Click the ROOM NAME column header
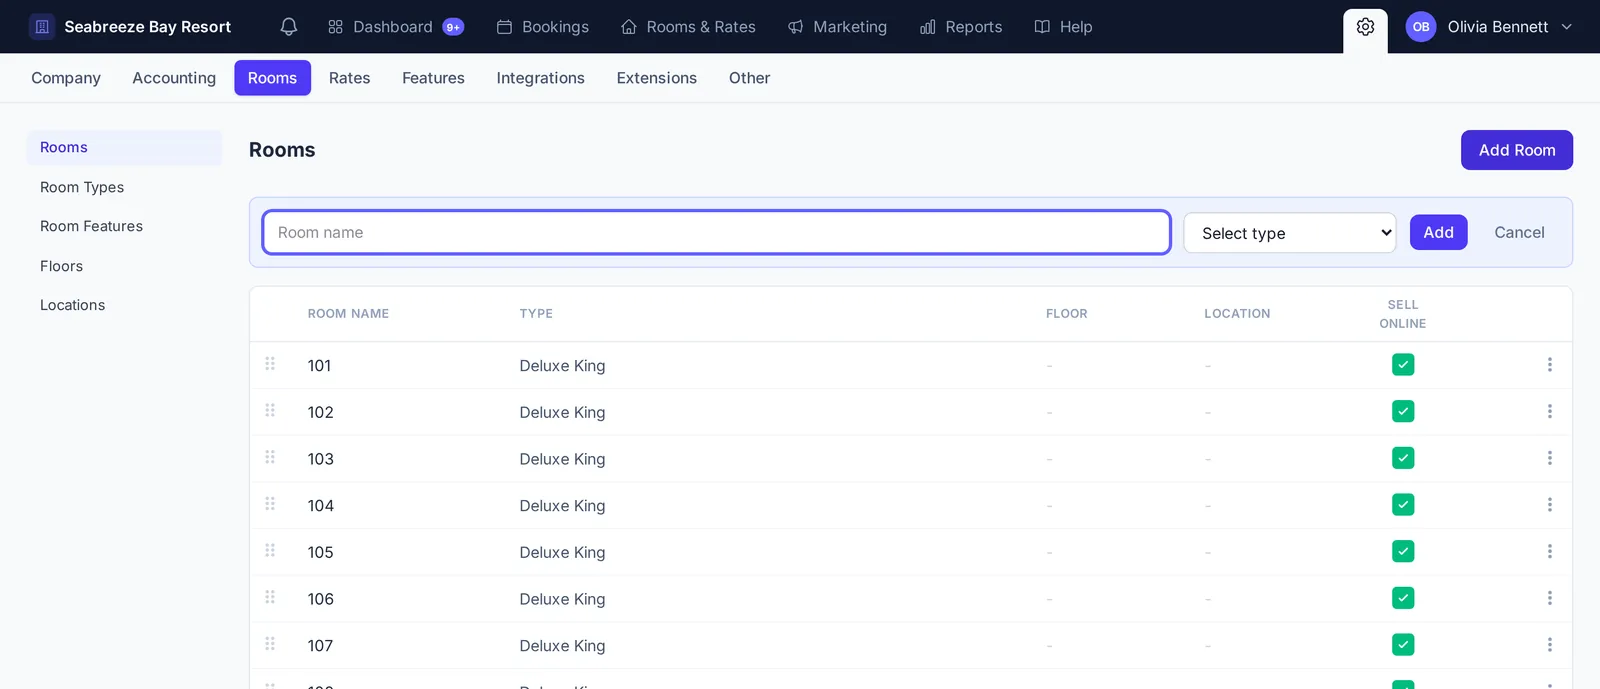The image size is (1600, 689). click(x=348, y=314)
